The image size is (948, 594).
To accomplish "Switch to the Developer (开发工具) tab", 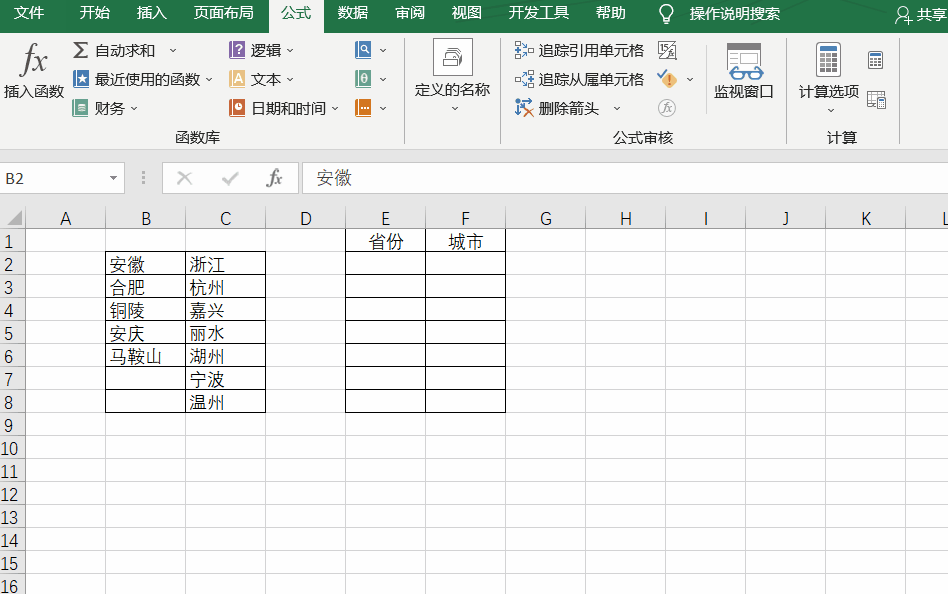I will tap(539, 13).
